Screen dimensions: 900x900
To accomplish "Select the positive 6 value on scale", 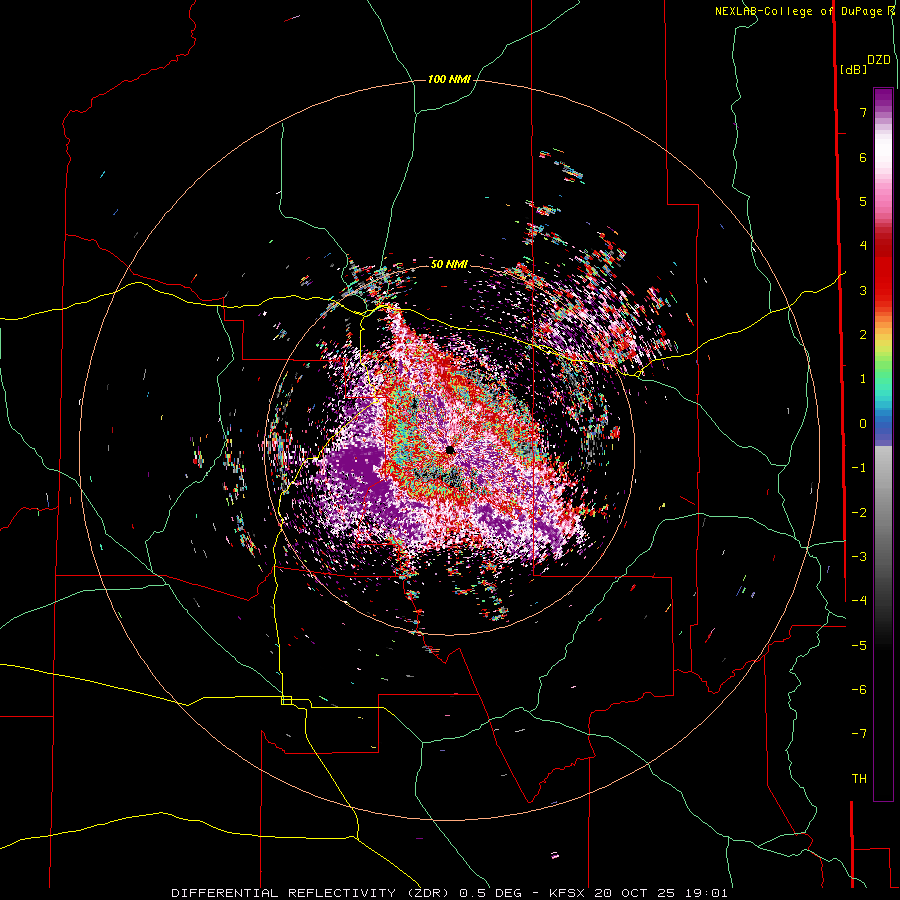I will point(863,157).
